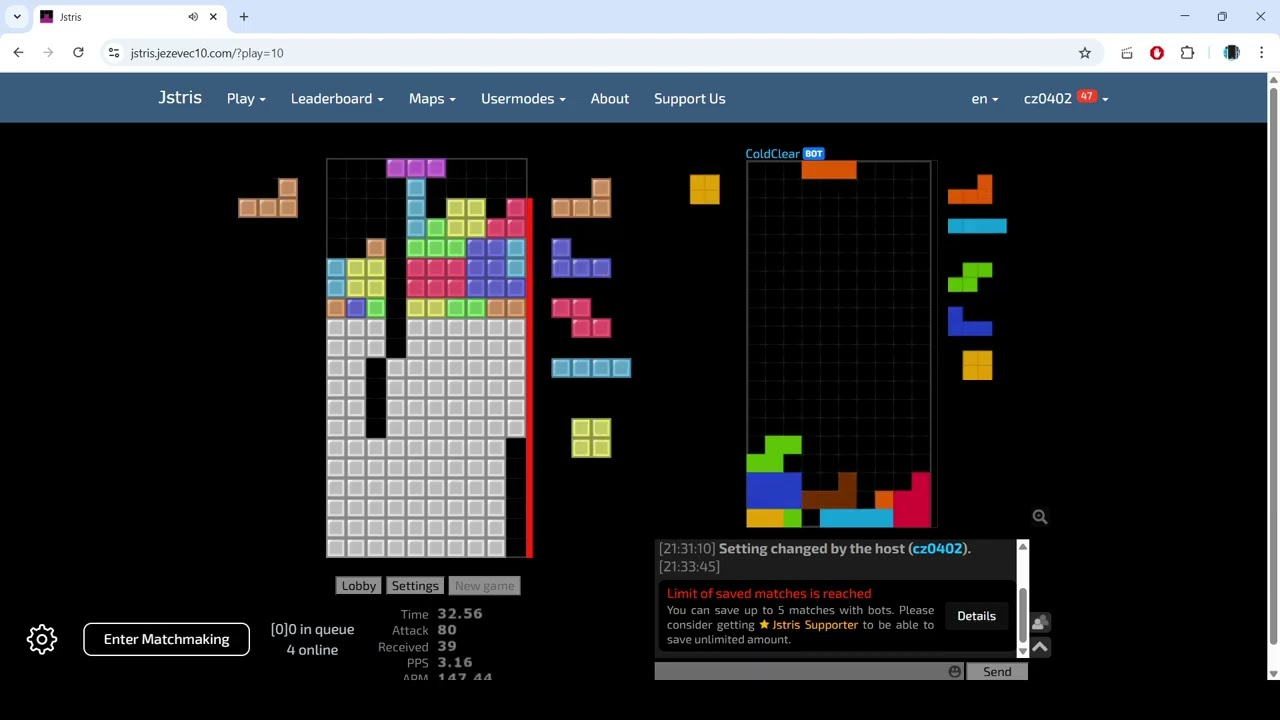
Task: Collapse chat with the up-arrow icon
Action: [1040, 647]
